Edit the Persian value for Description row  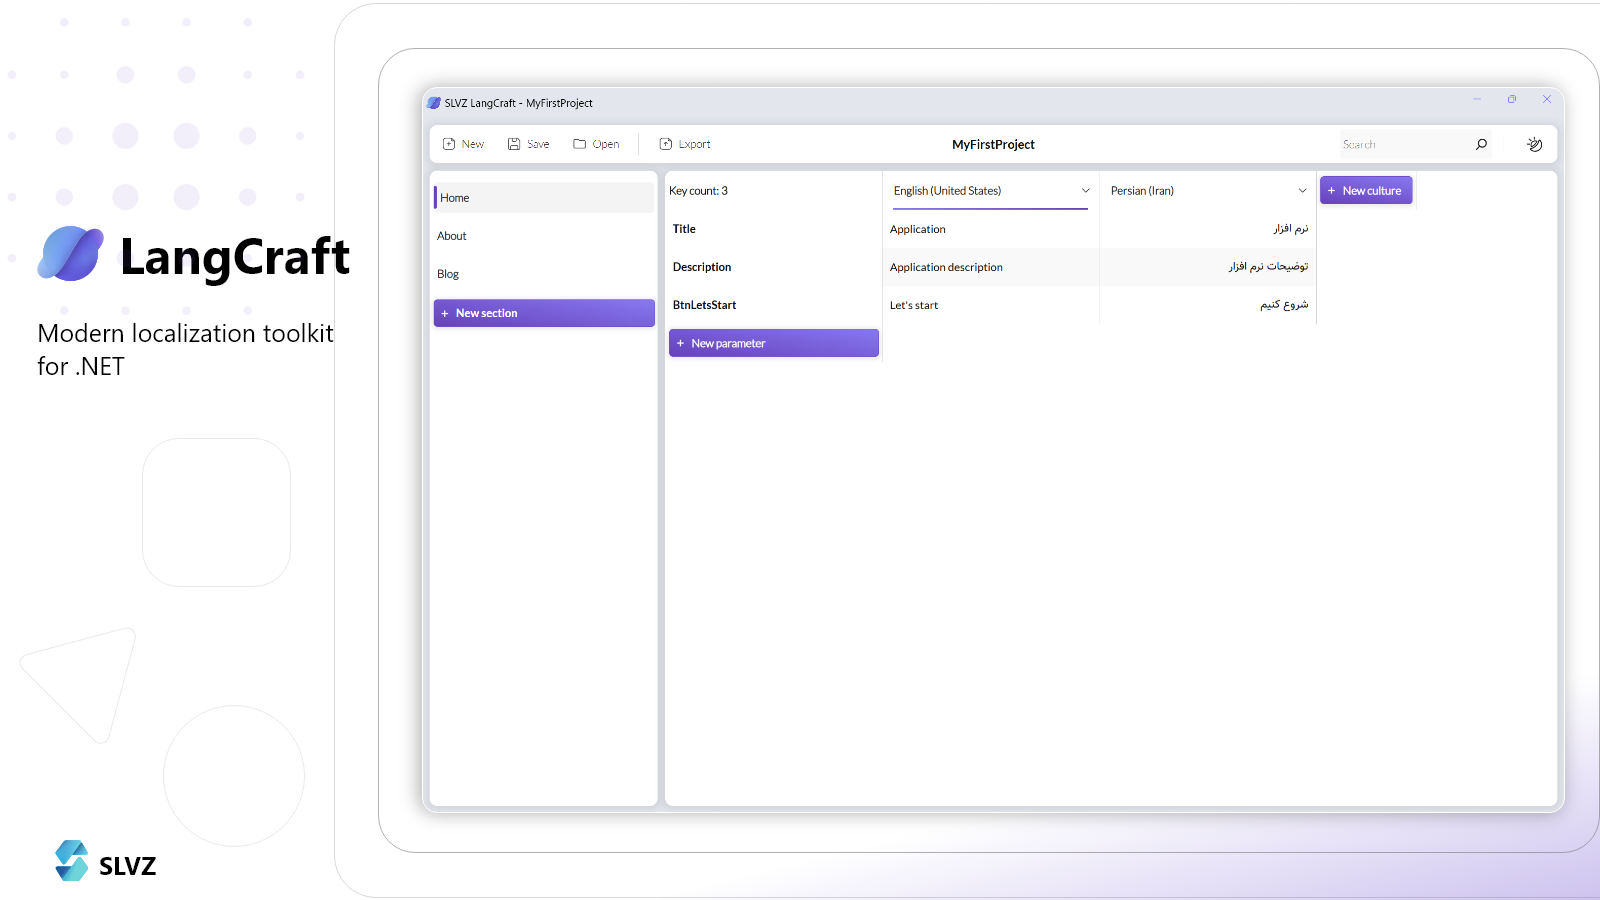pyautogui.click(x=1208, y=267)
